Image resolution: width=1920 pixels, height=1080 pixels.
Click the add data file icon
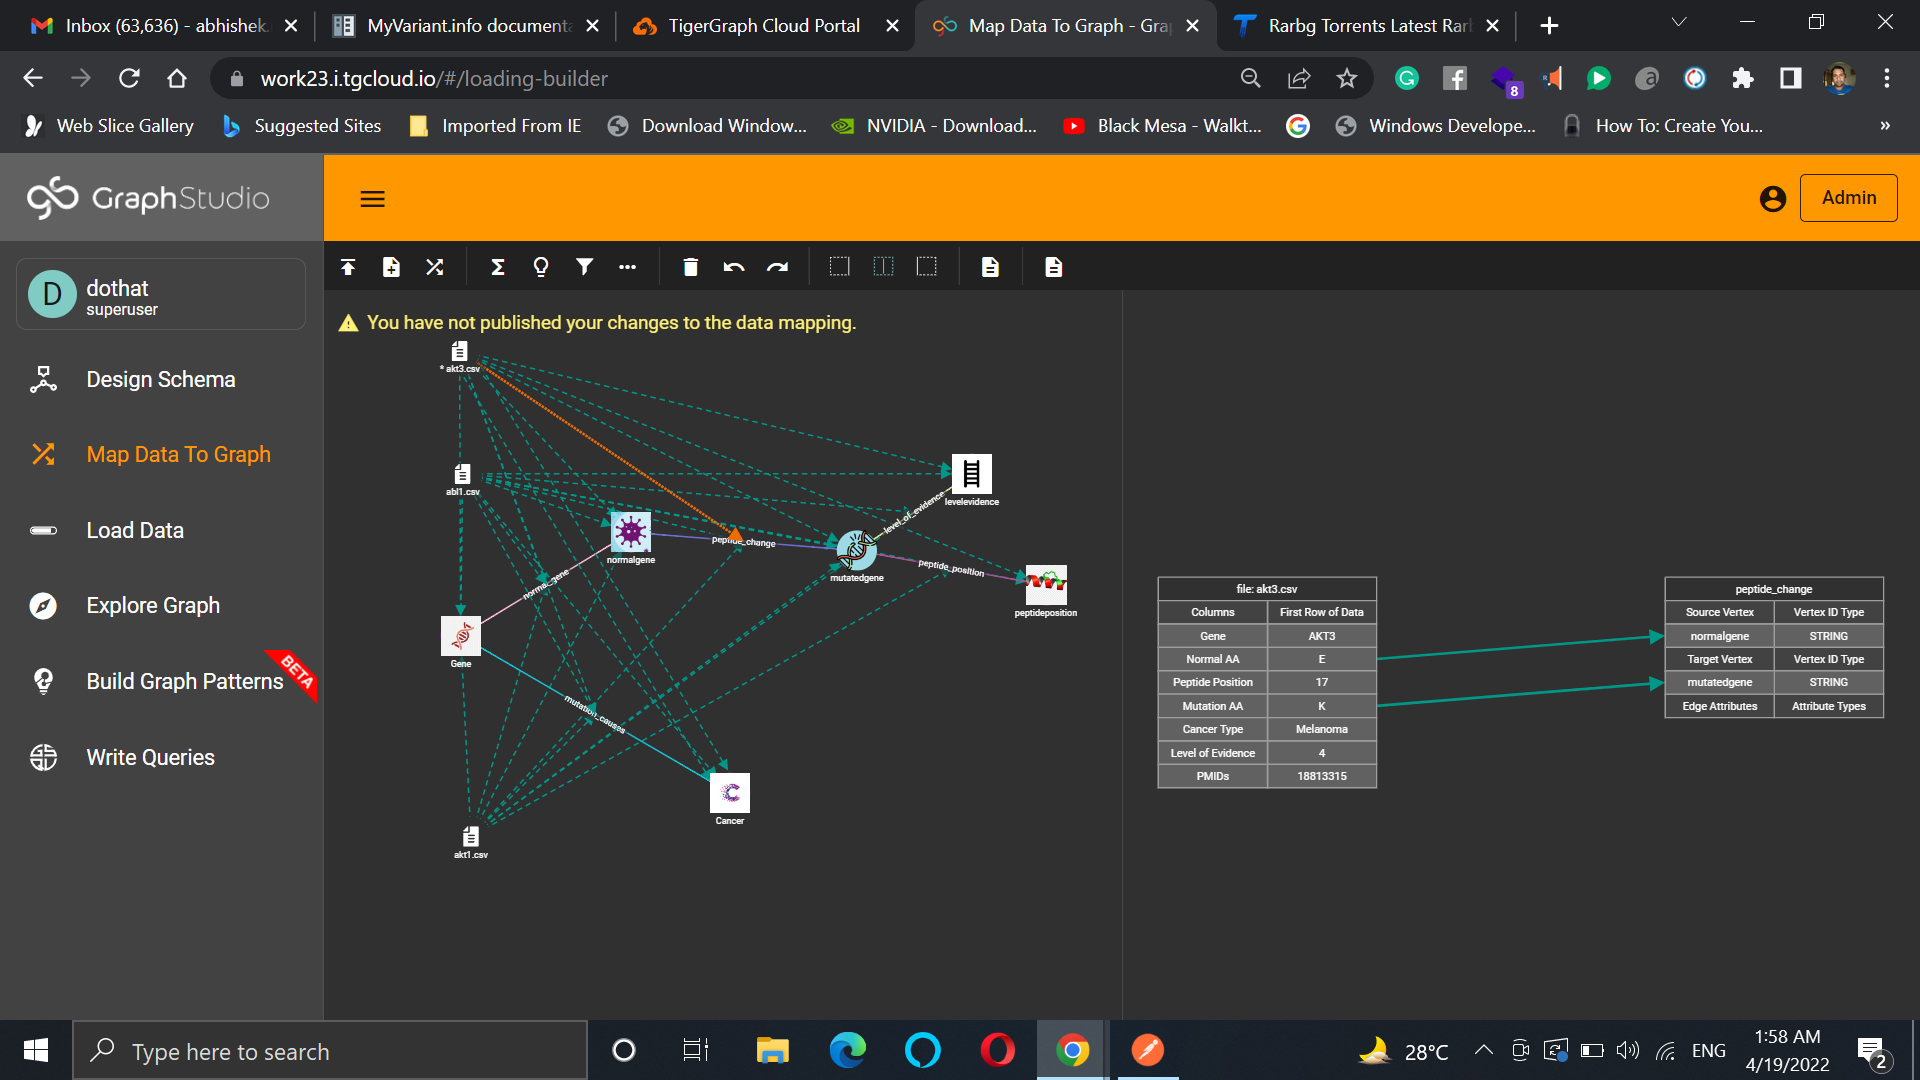pyautogui.click(x=391, y=267)
